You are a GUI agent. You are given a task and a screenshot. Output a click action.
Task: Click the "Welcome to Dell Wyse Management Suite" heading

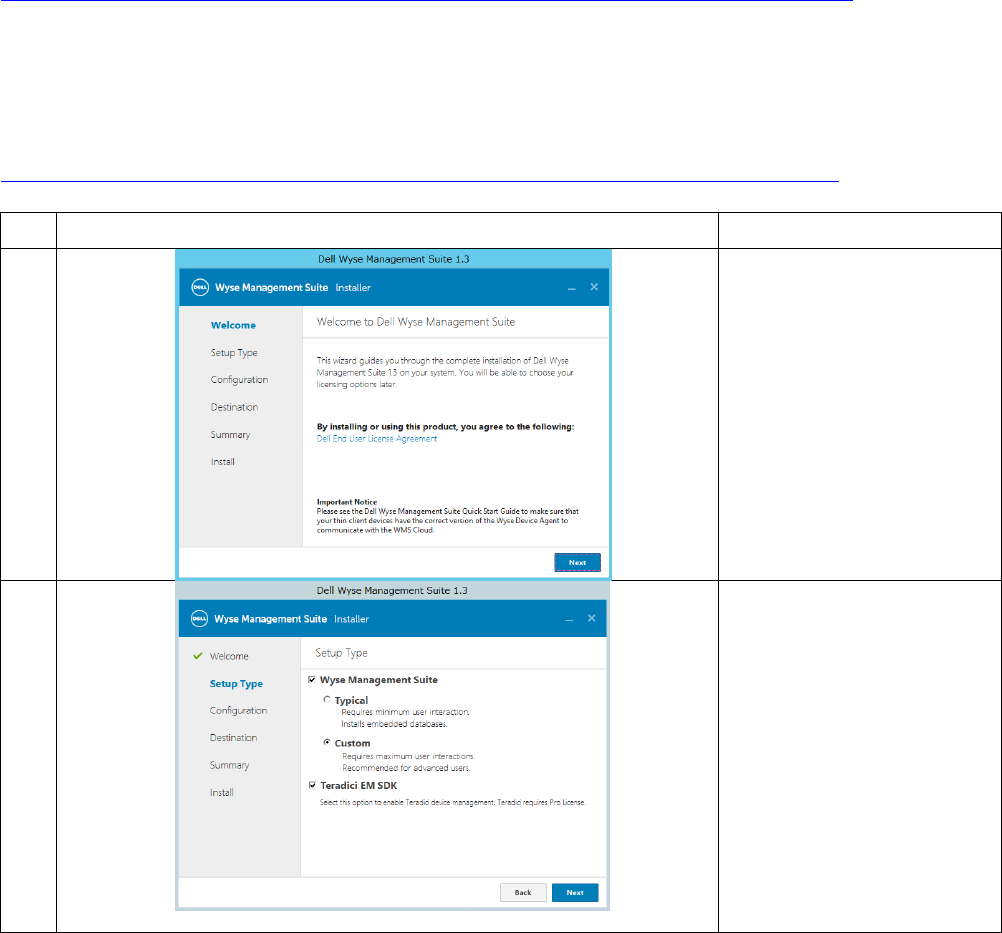point(416,322)
